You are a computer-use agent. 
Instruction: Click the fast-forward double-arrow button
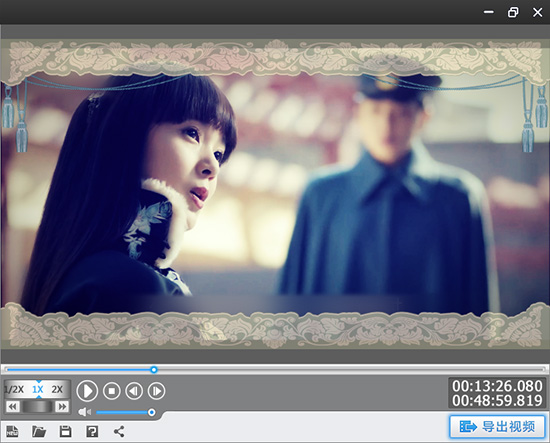(x=62, y=407)
